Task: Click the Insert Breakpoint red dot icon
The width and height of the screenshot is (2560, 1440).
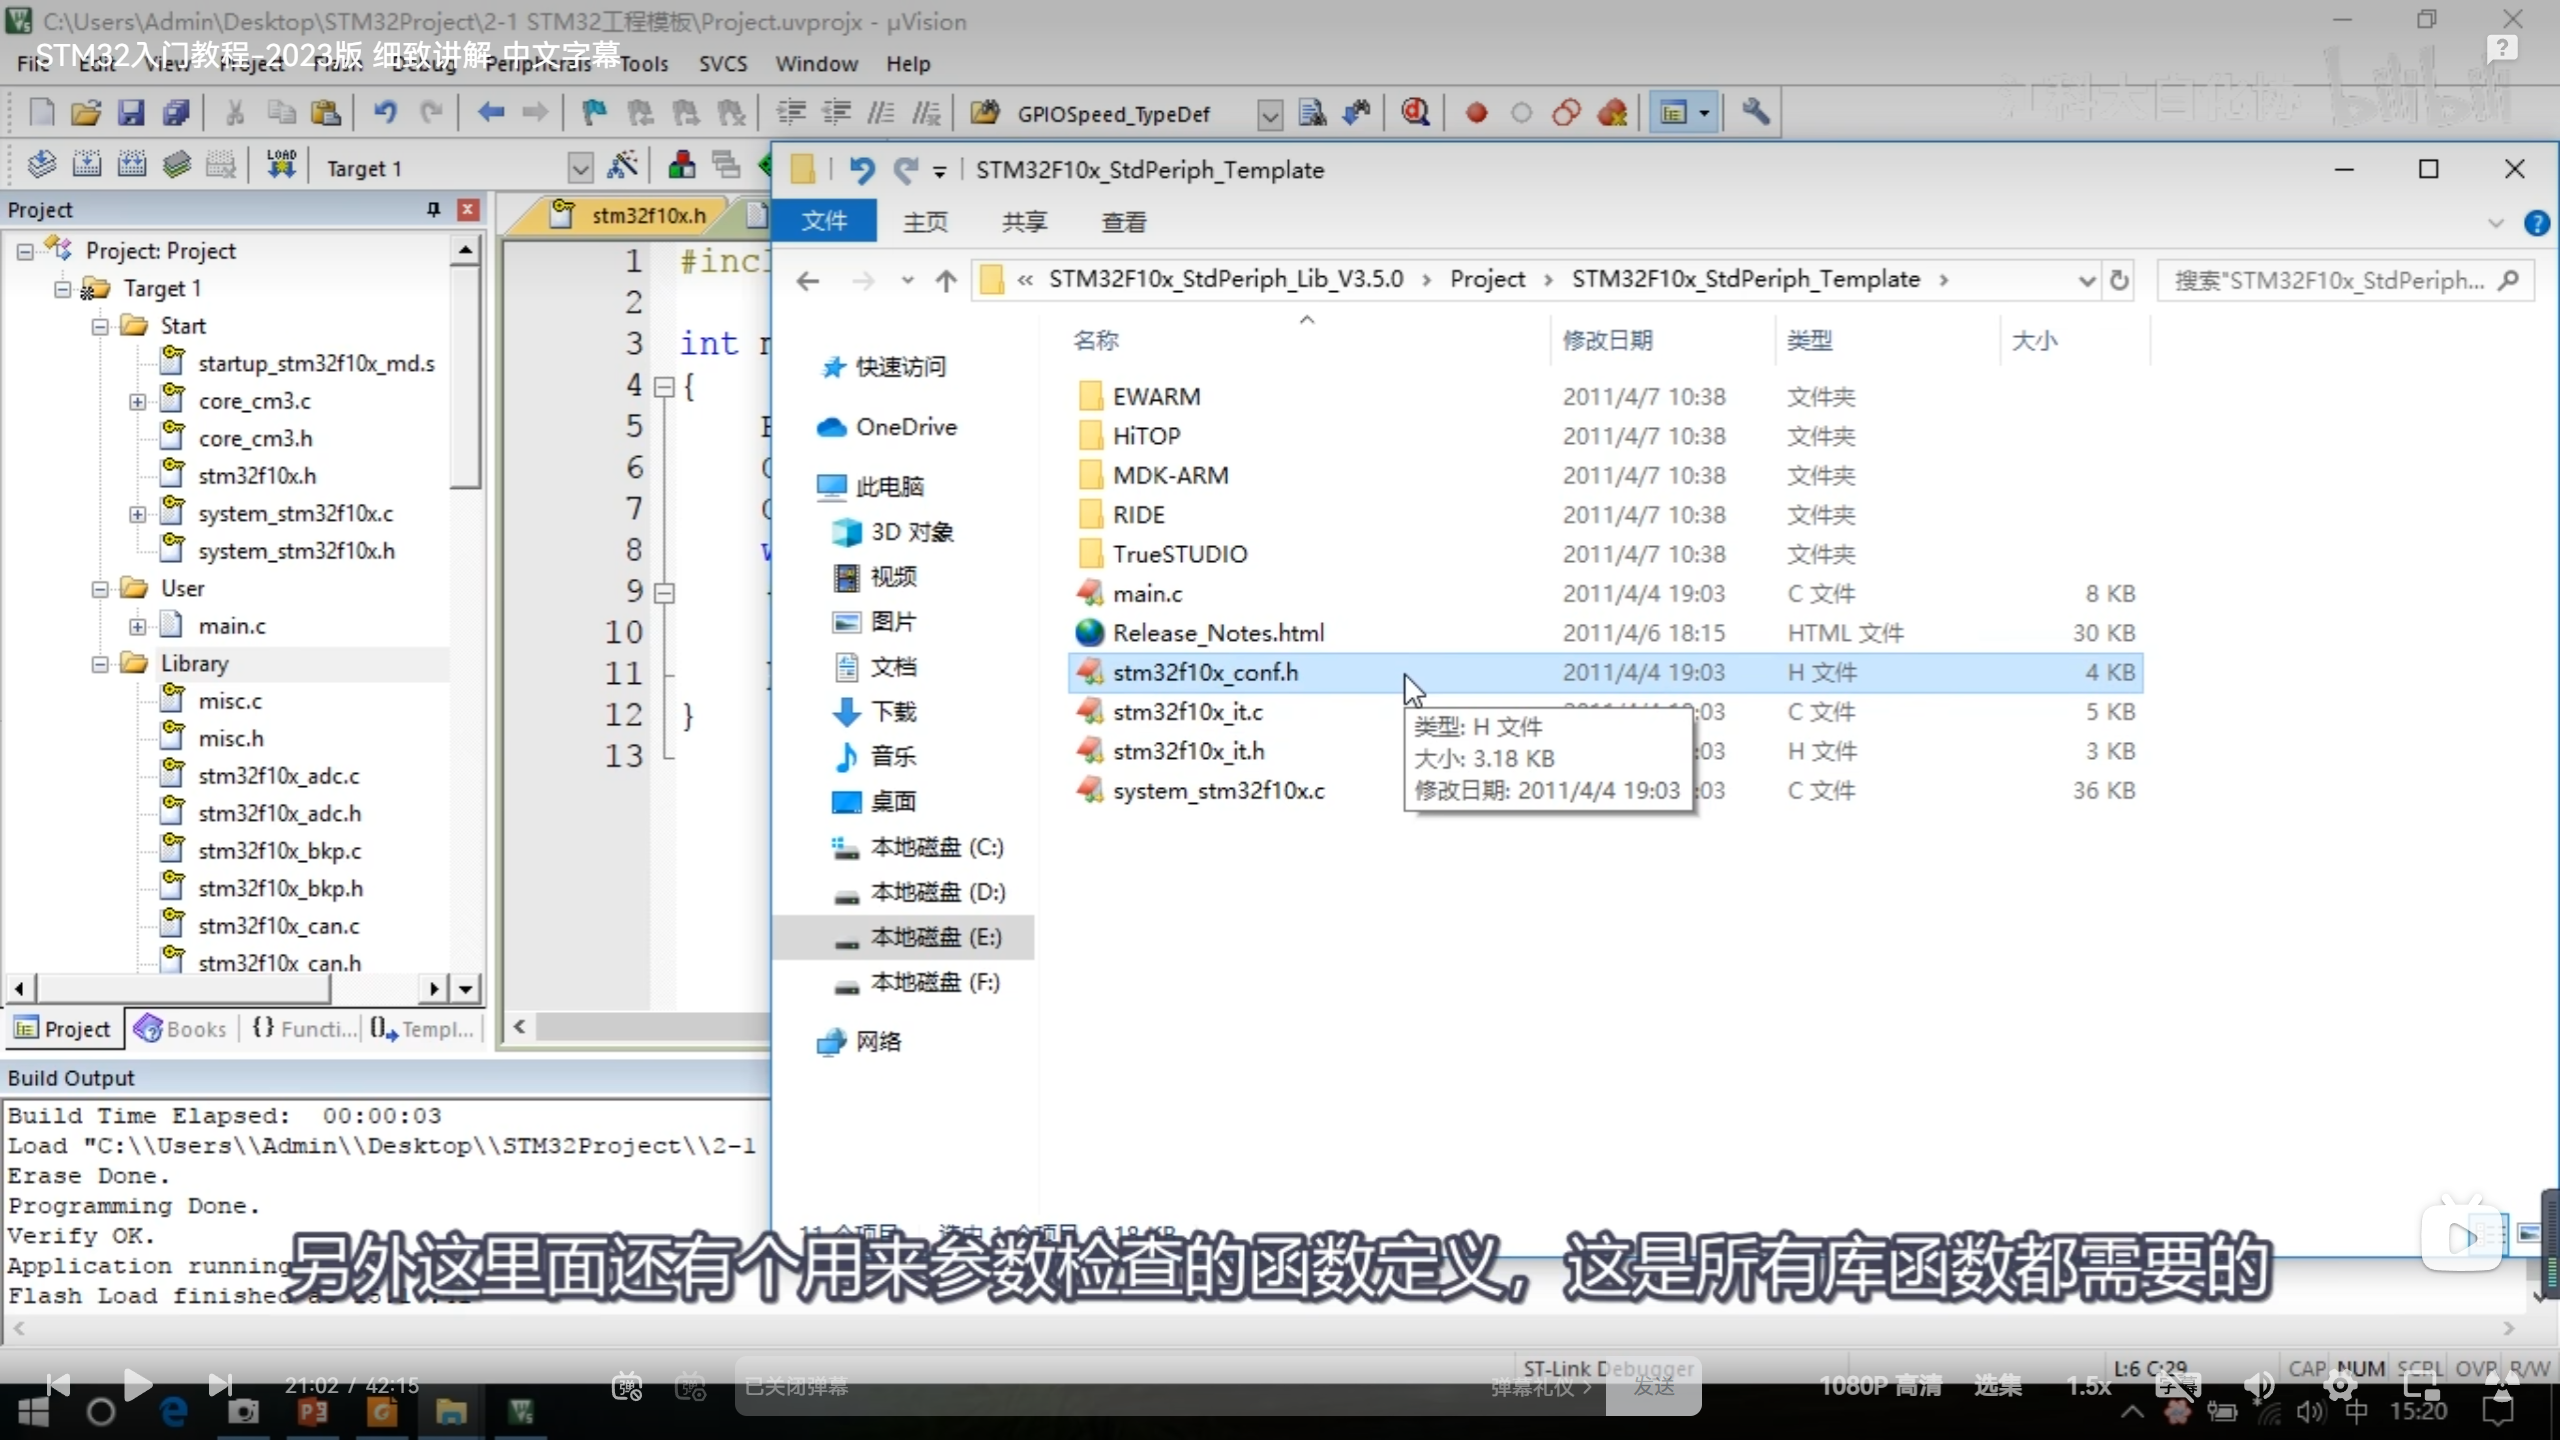Action: click(1476, 113)
